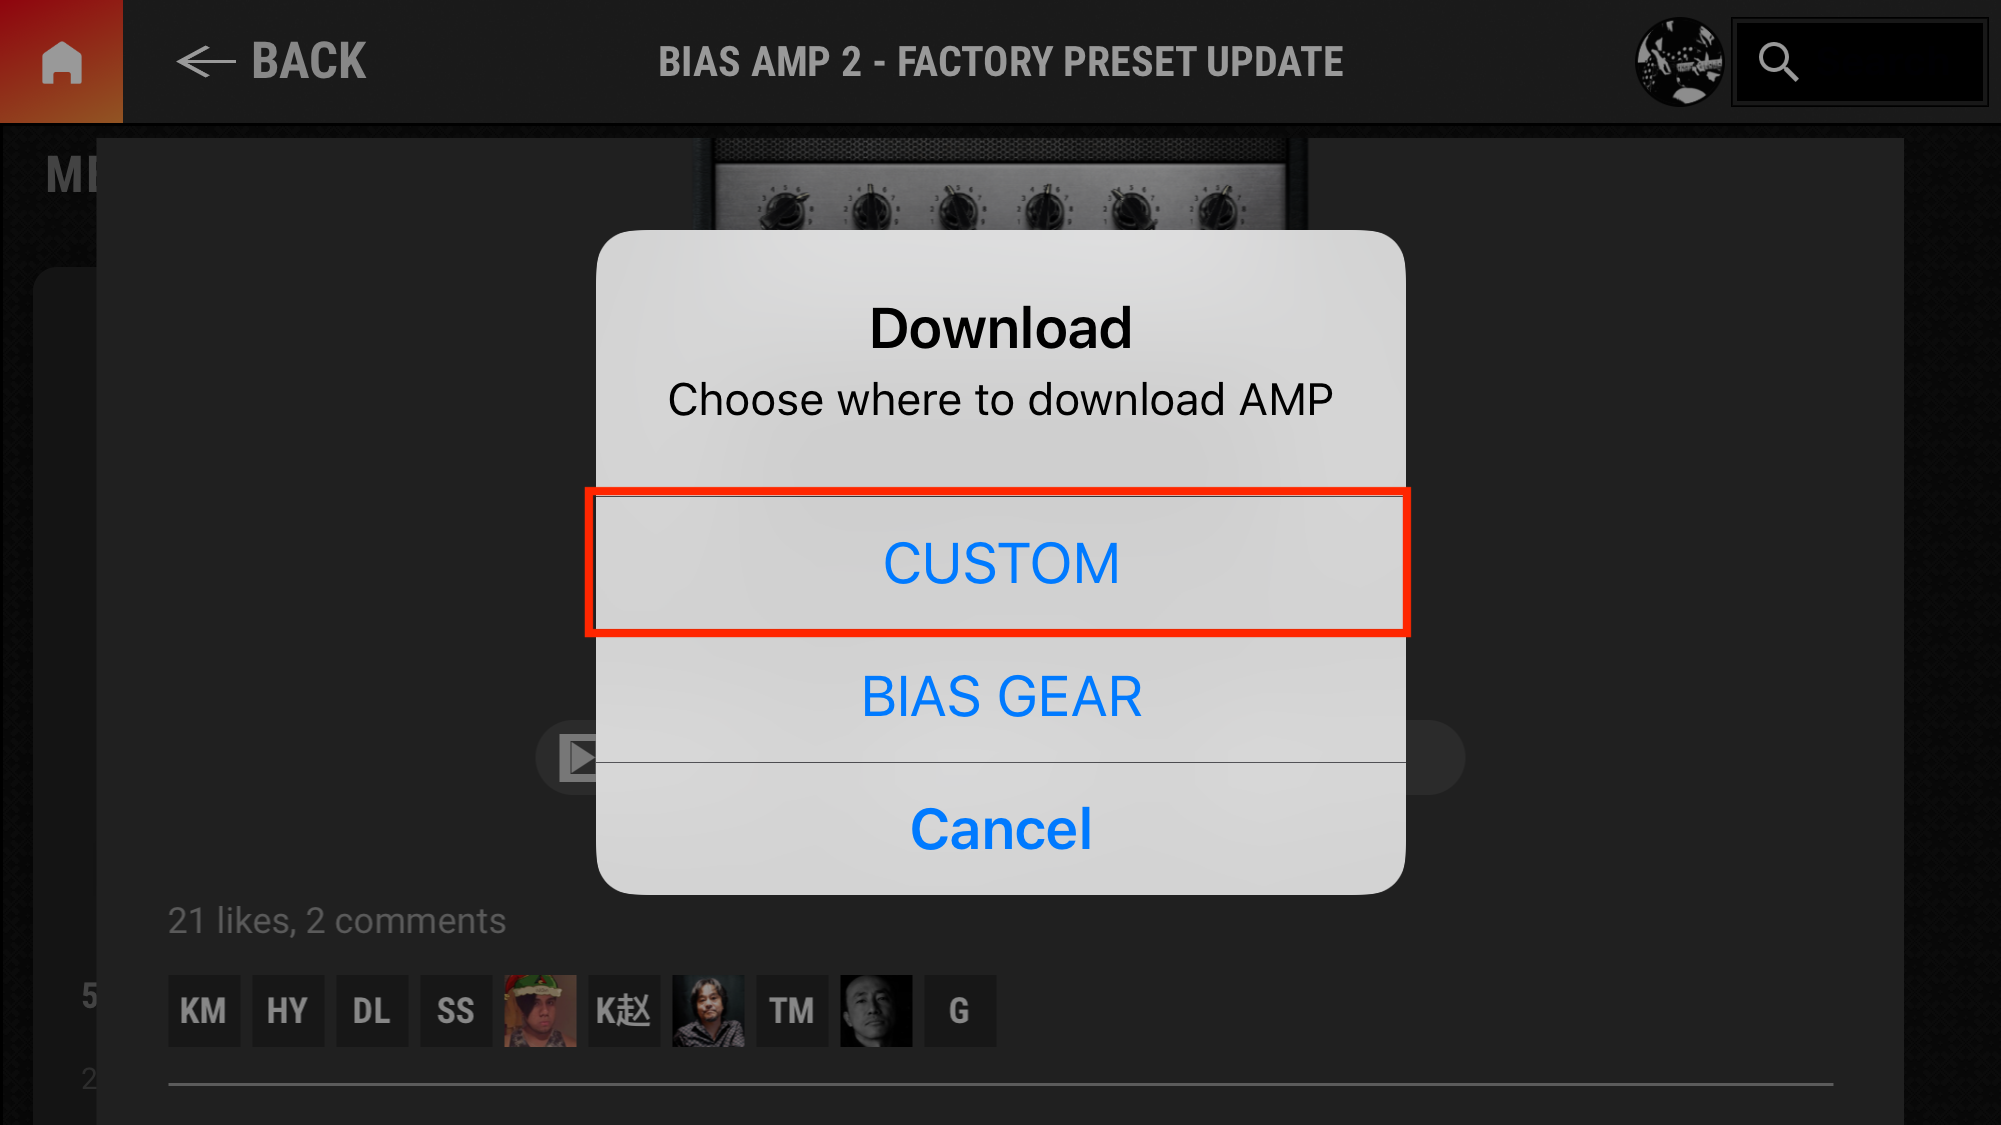Open the K赵 user avatar
Screen dimensions: 2001x1125
tap(624, 1011)
